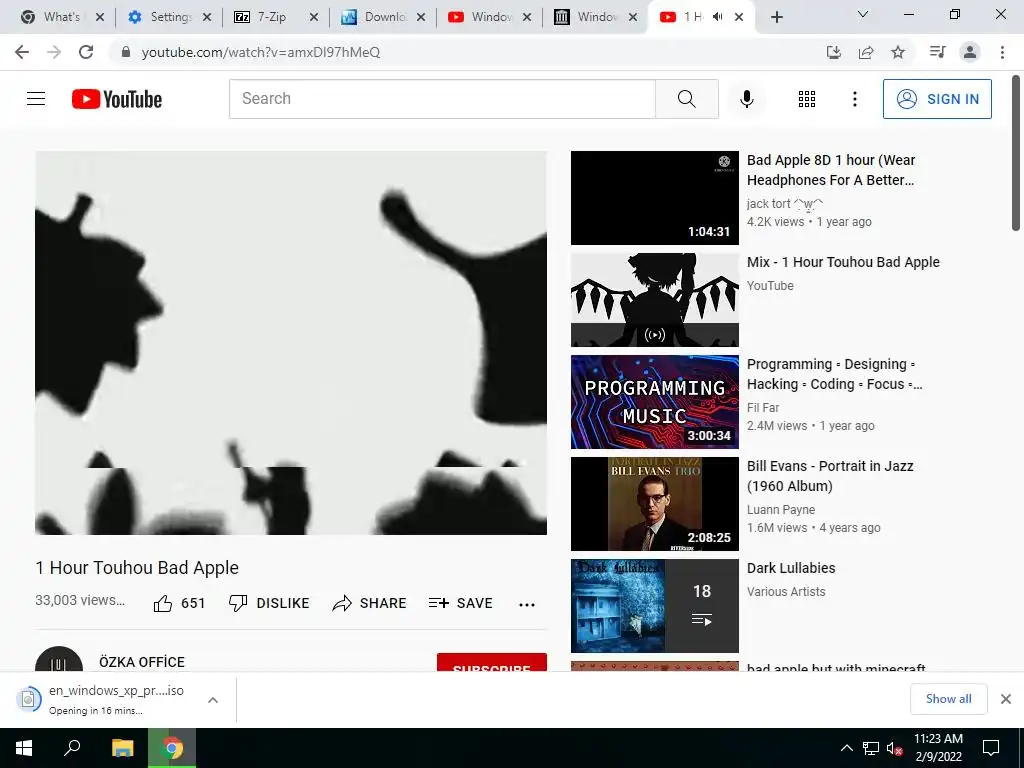This screenshot has height=768, width=1024.
Task: Open Dark Lullabies playlist thumbnail
Action: [x=654, y=606]
